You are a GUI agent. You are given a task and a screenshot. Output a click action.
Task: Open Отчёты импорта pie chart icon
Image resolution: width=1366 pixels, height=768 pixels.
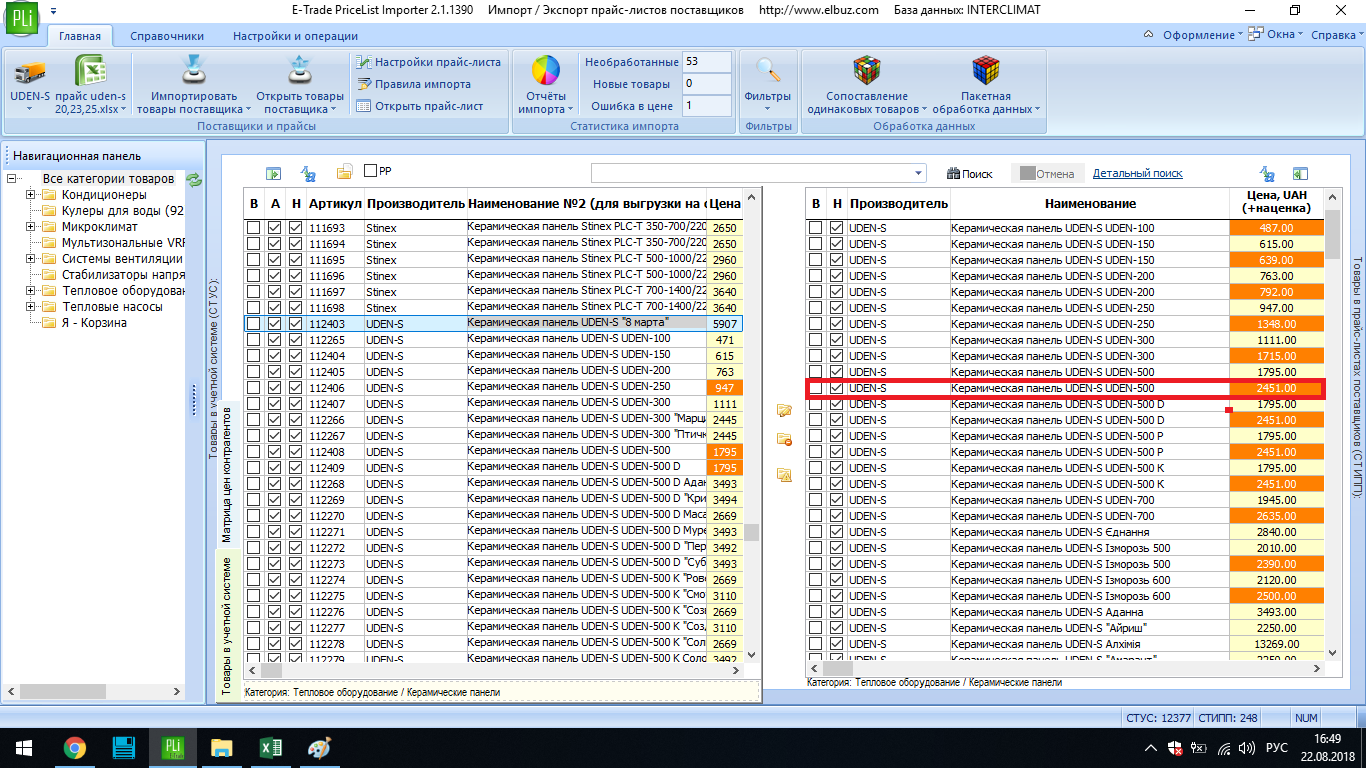click(545, 71)
